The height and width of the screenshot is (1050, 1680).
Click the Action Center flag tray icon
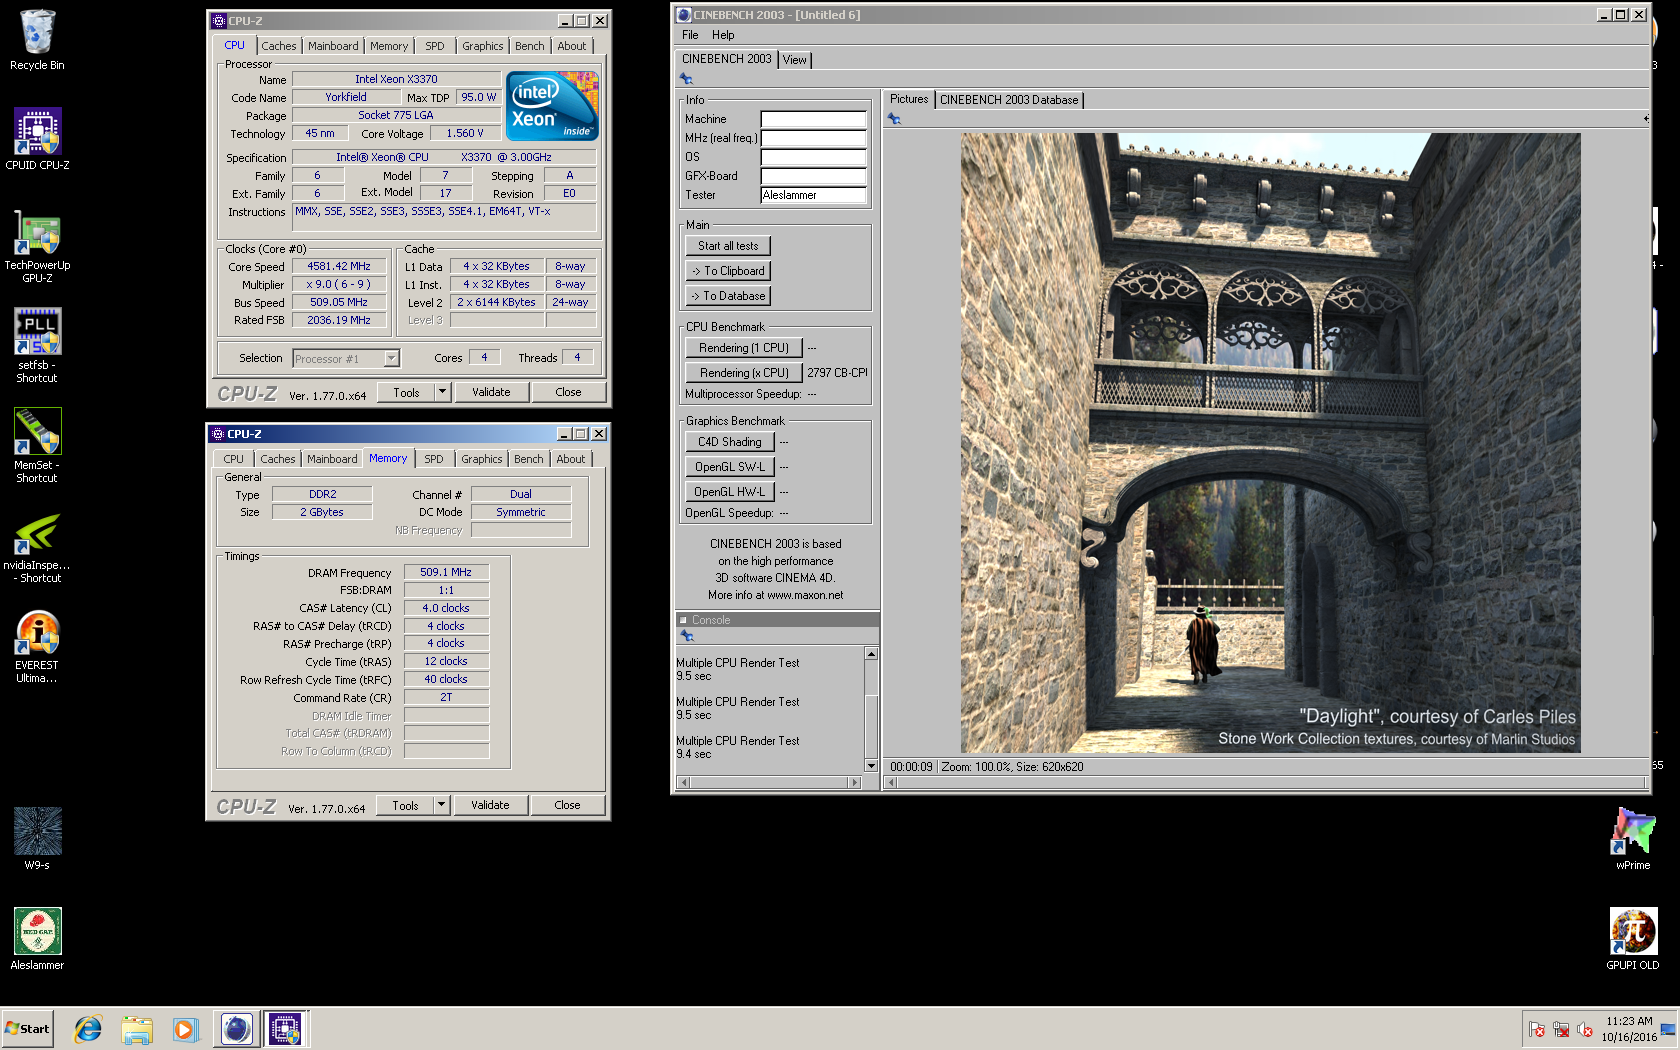1537,1030
